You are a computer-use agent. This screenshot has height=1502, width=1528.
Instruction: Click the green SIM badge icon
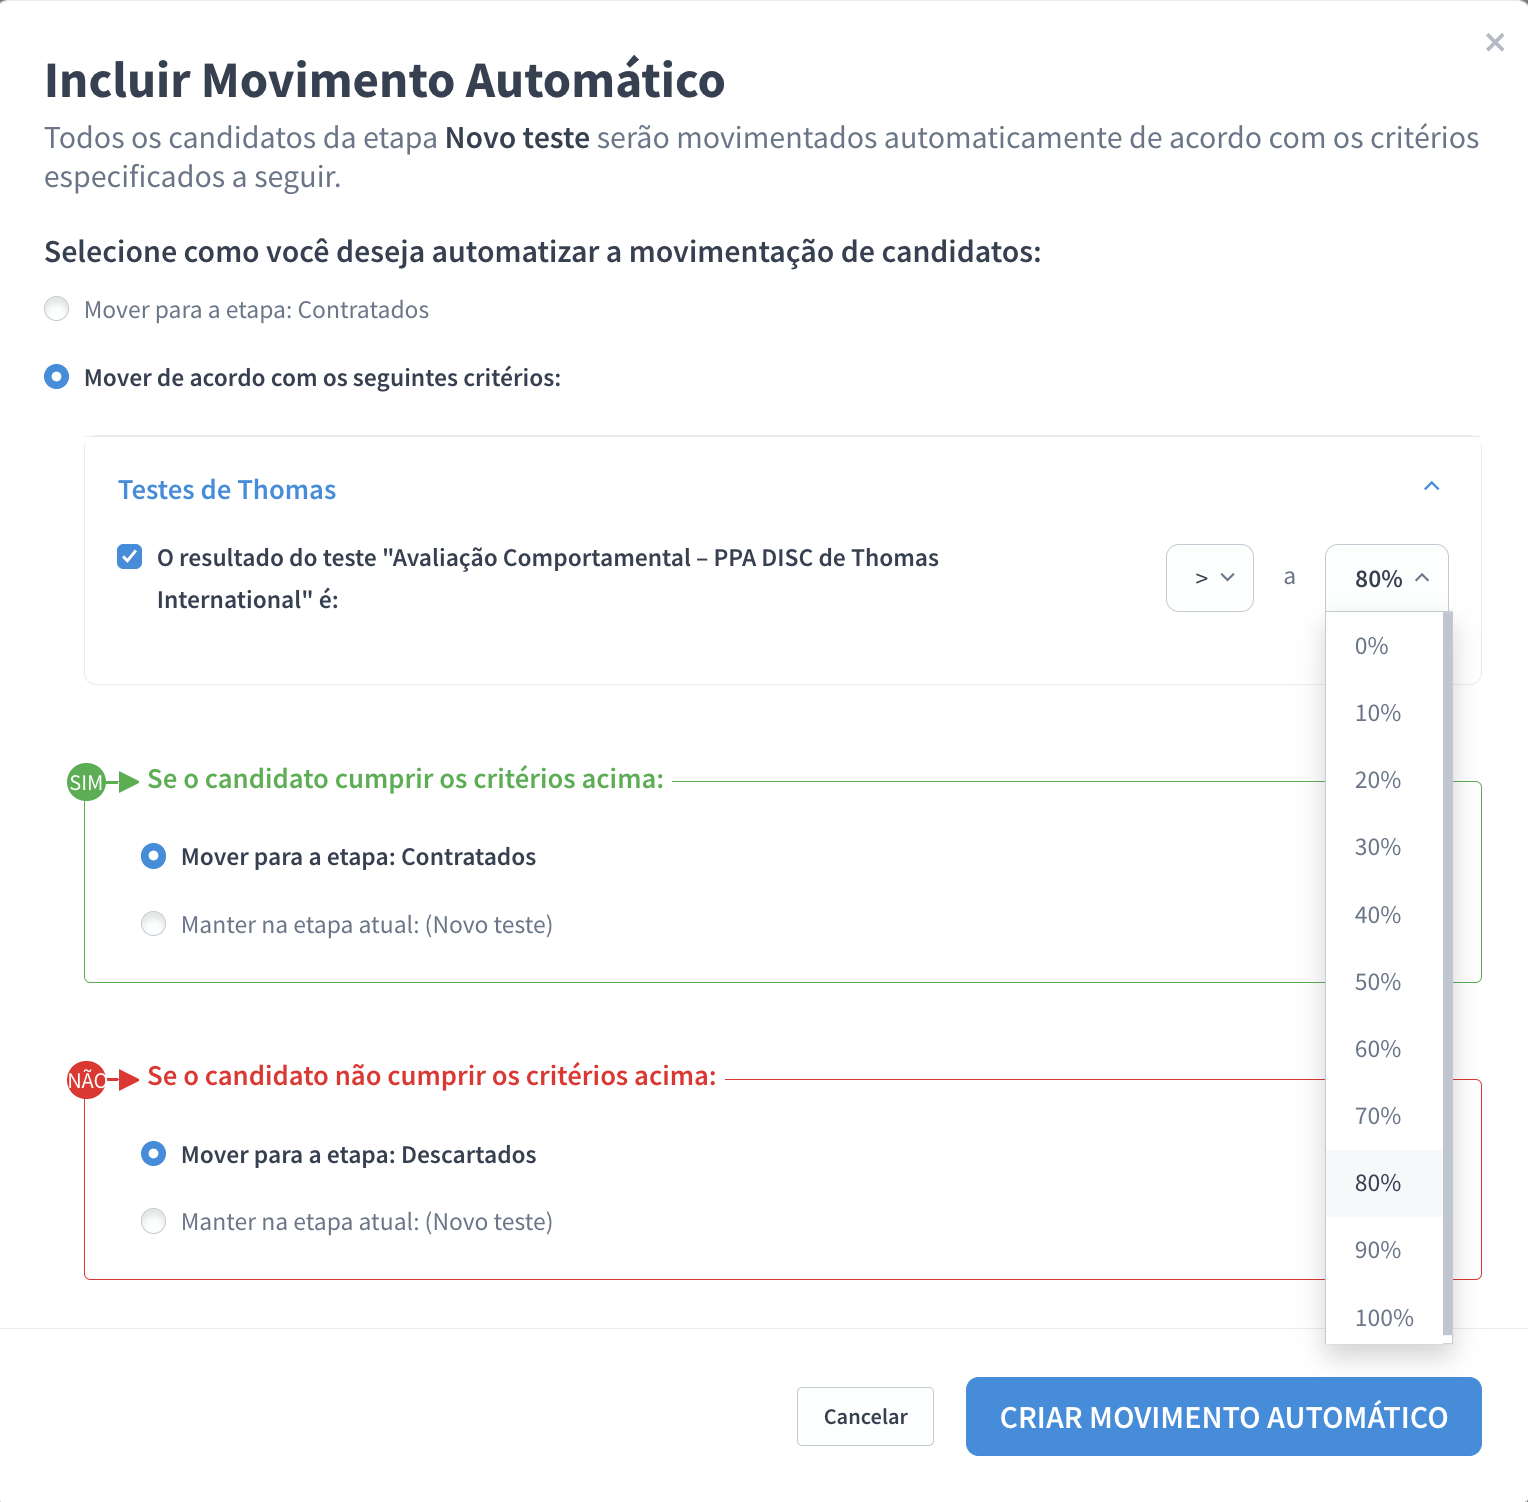(x=86, y=782)
